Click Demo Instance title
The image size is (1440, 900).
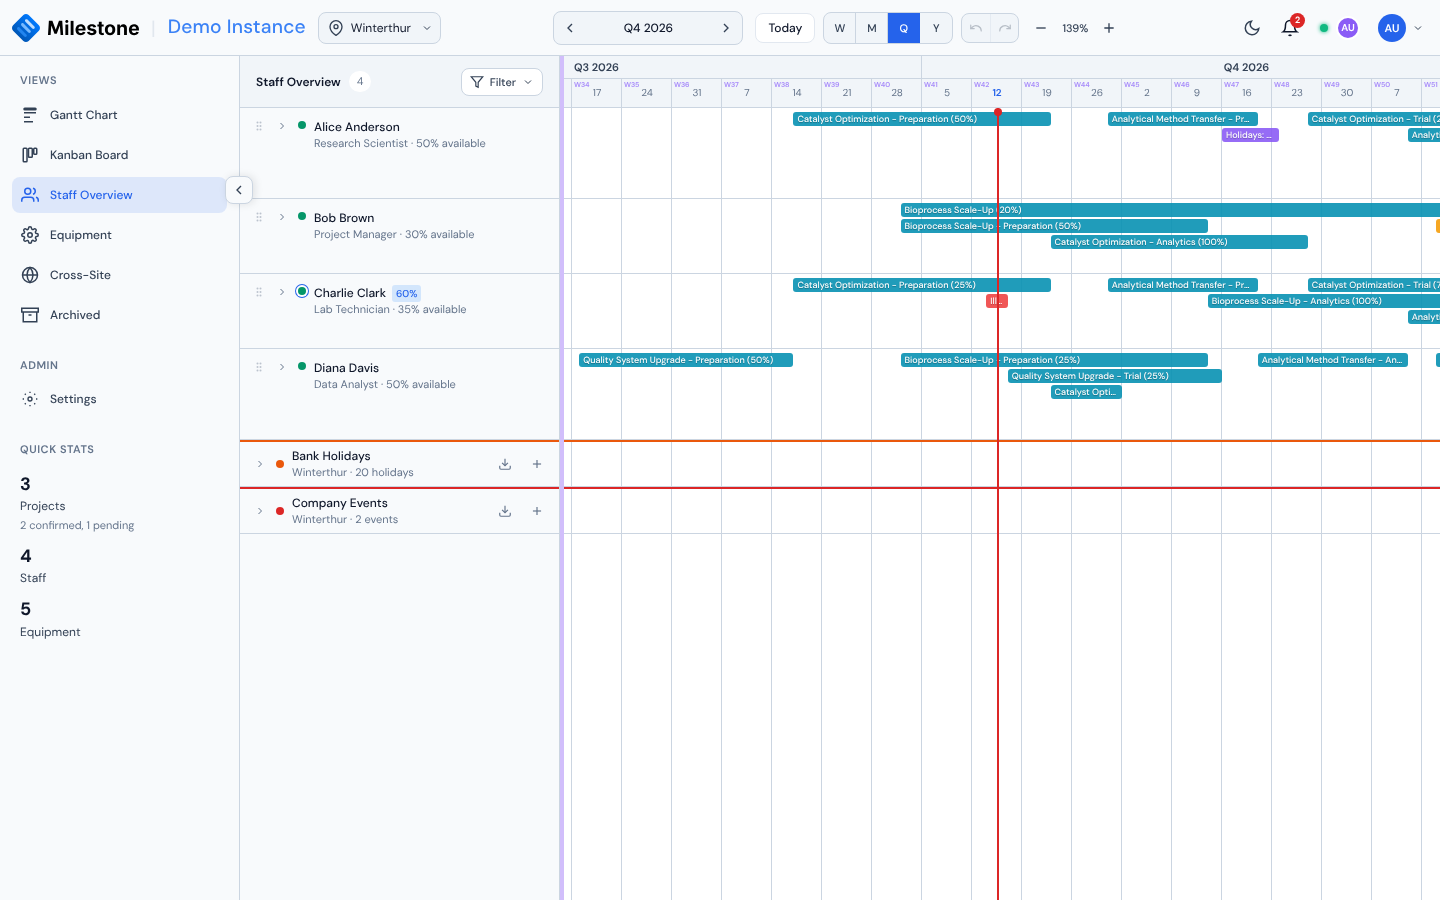236,27
